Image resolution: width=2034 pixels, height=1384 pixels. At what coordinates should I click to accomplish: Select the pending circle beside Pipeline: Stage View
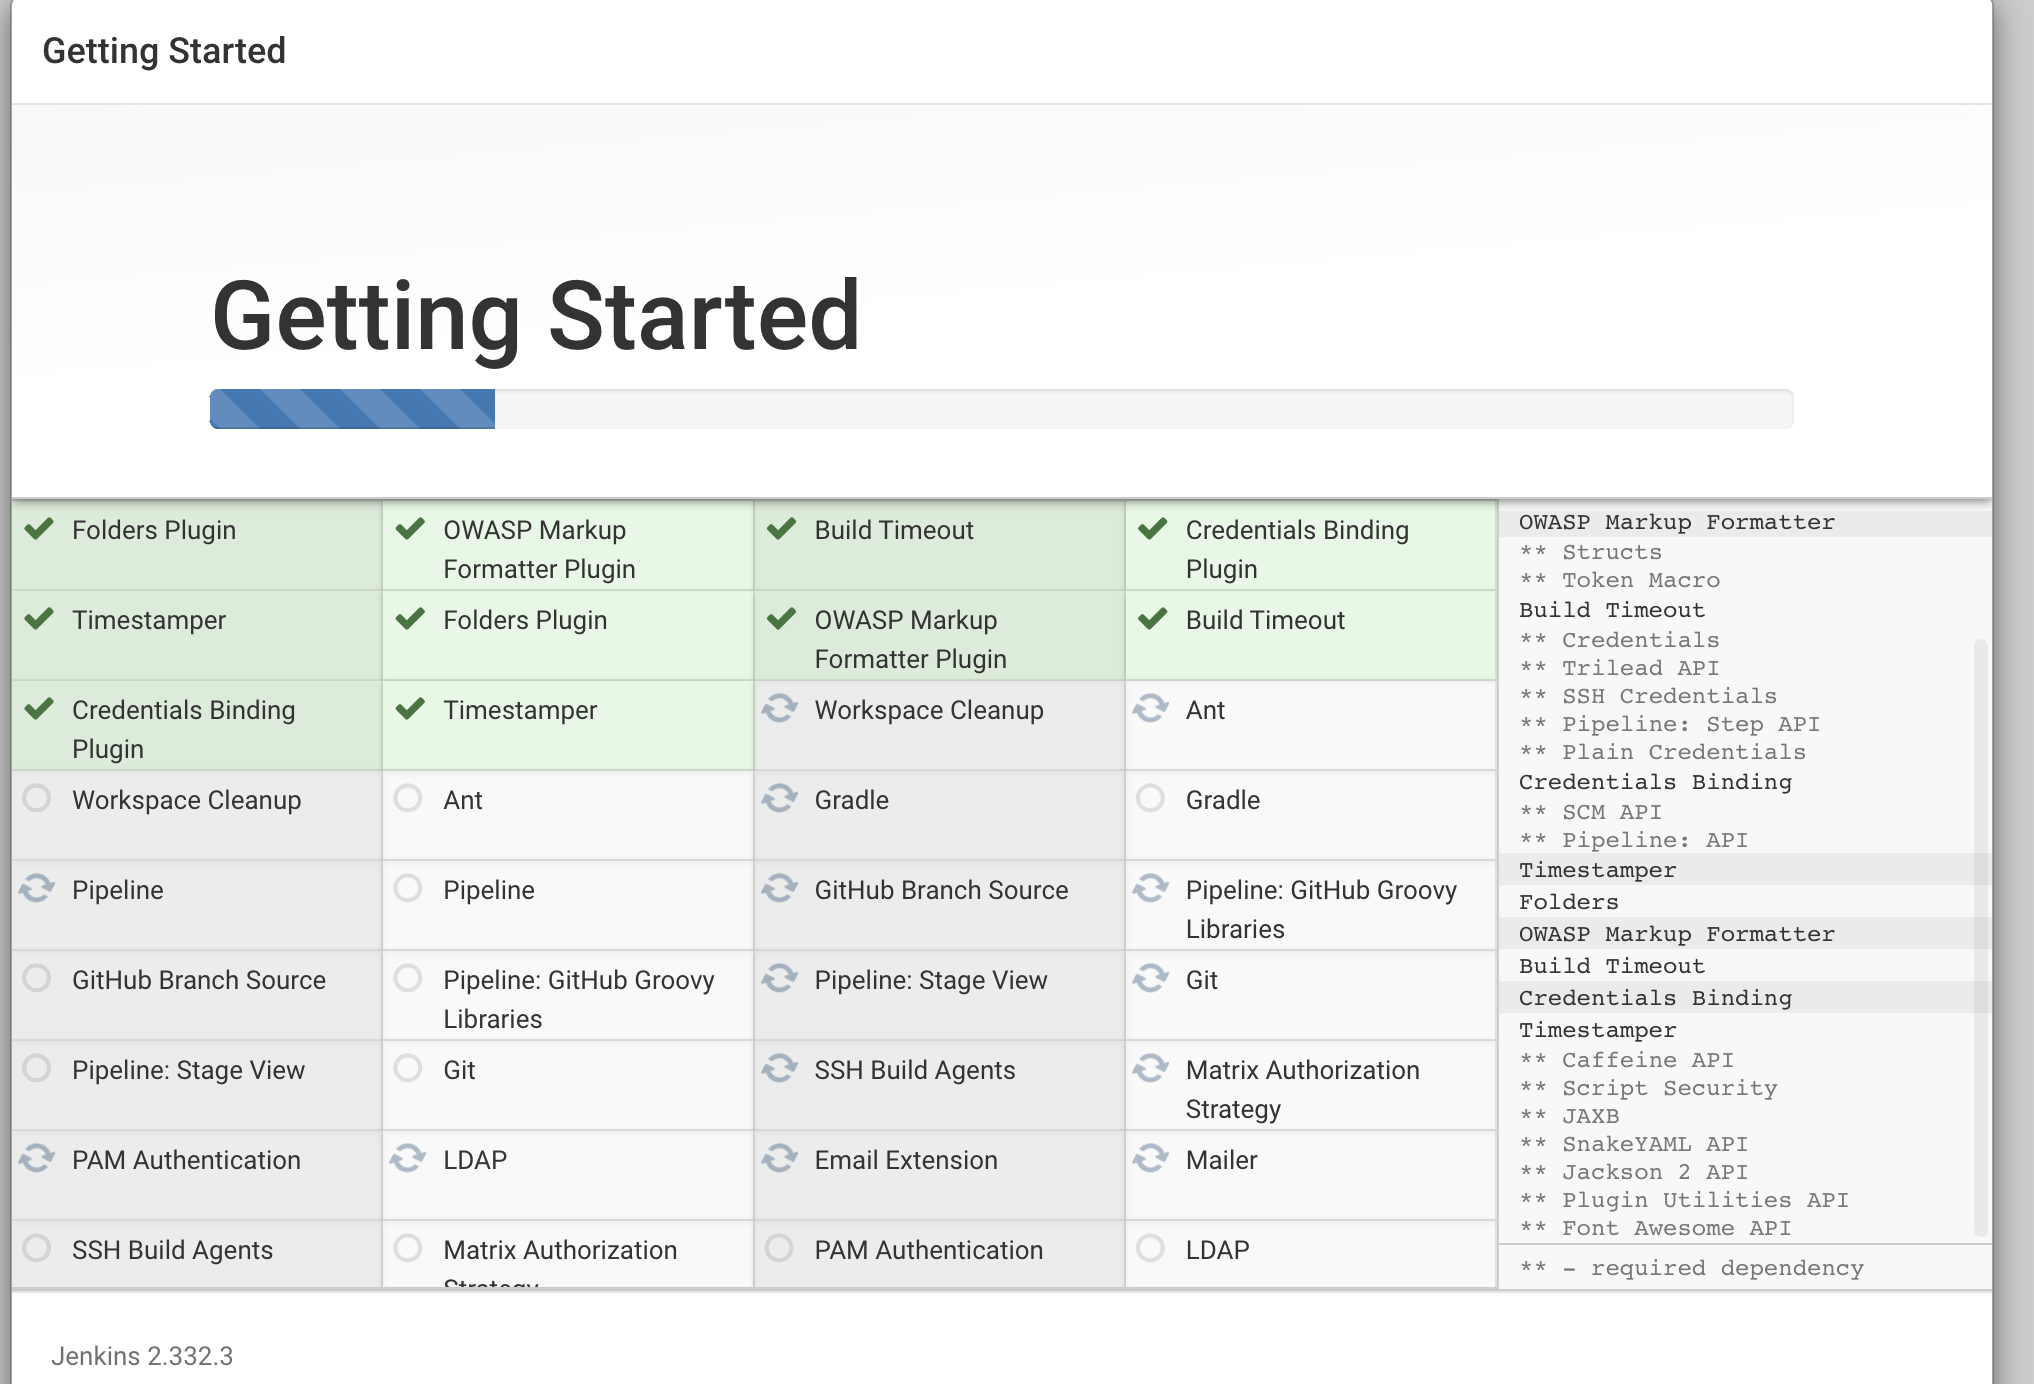tap(37, 1069)
